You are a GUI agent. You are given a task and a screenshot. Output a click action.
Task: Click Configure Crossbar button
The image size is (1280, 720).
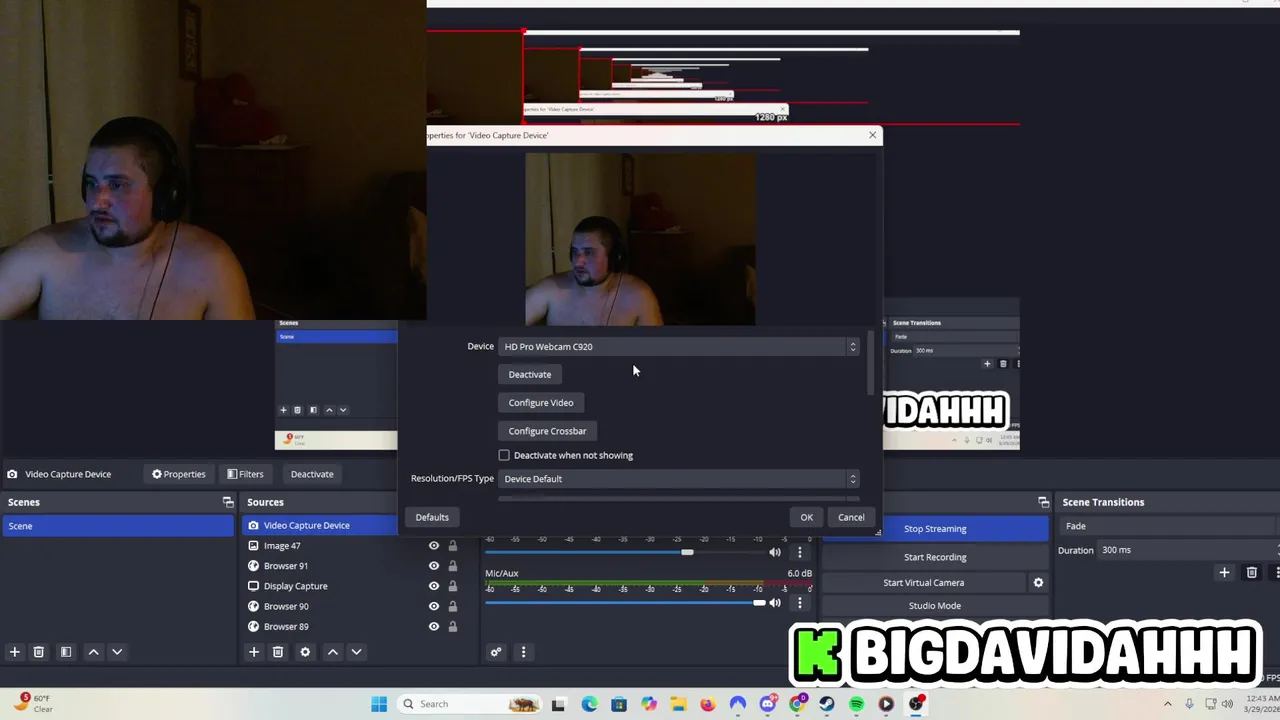(547, 431)
